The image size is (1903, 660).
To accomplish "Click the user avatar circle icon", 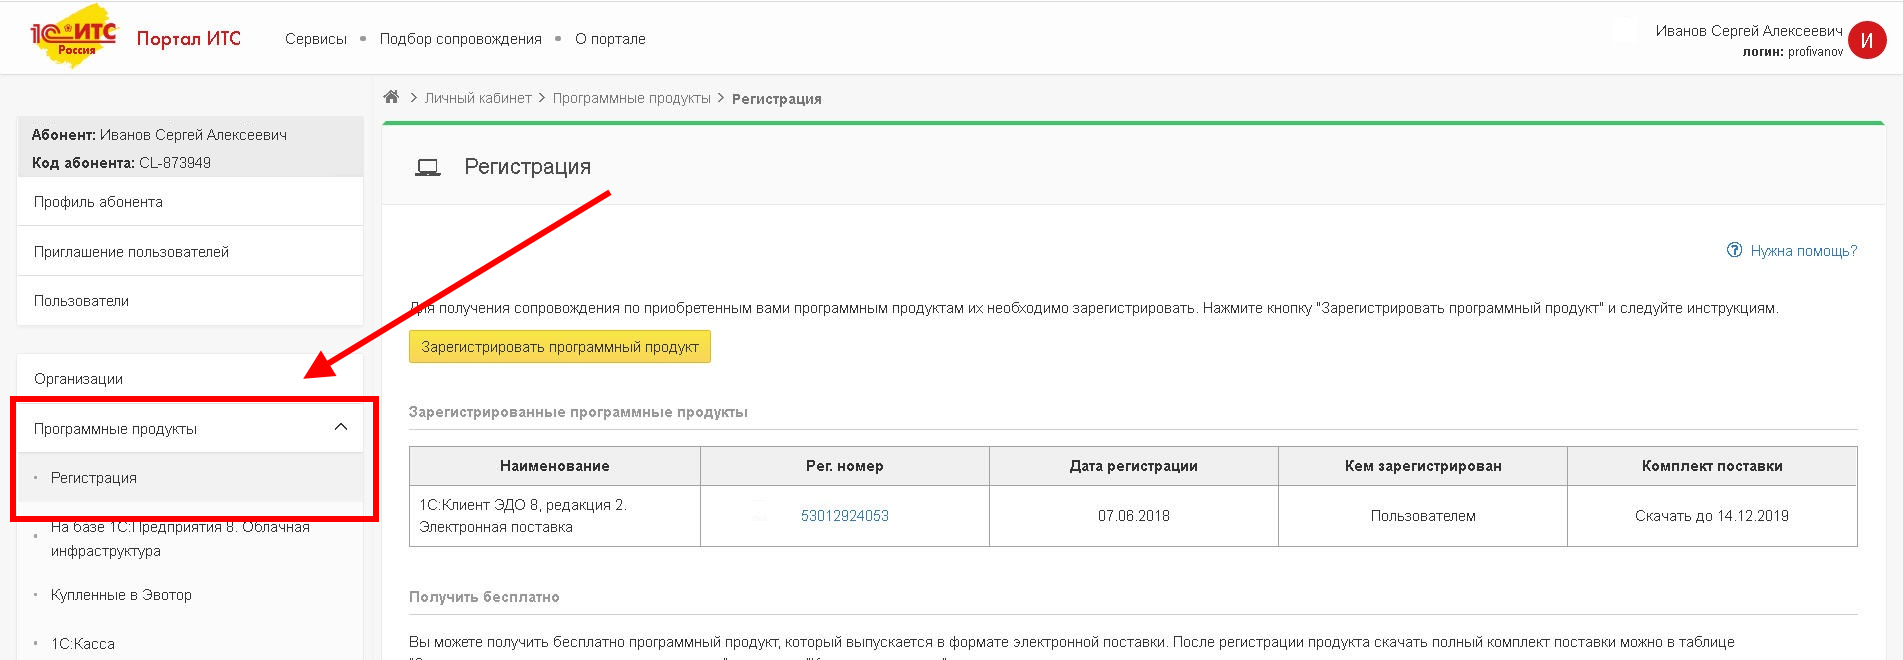I will coord(1866,41).
